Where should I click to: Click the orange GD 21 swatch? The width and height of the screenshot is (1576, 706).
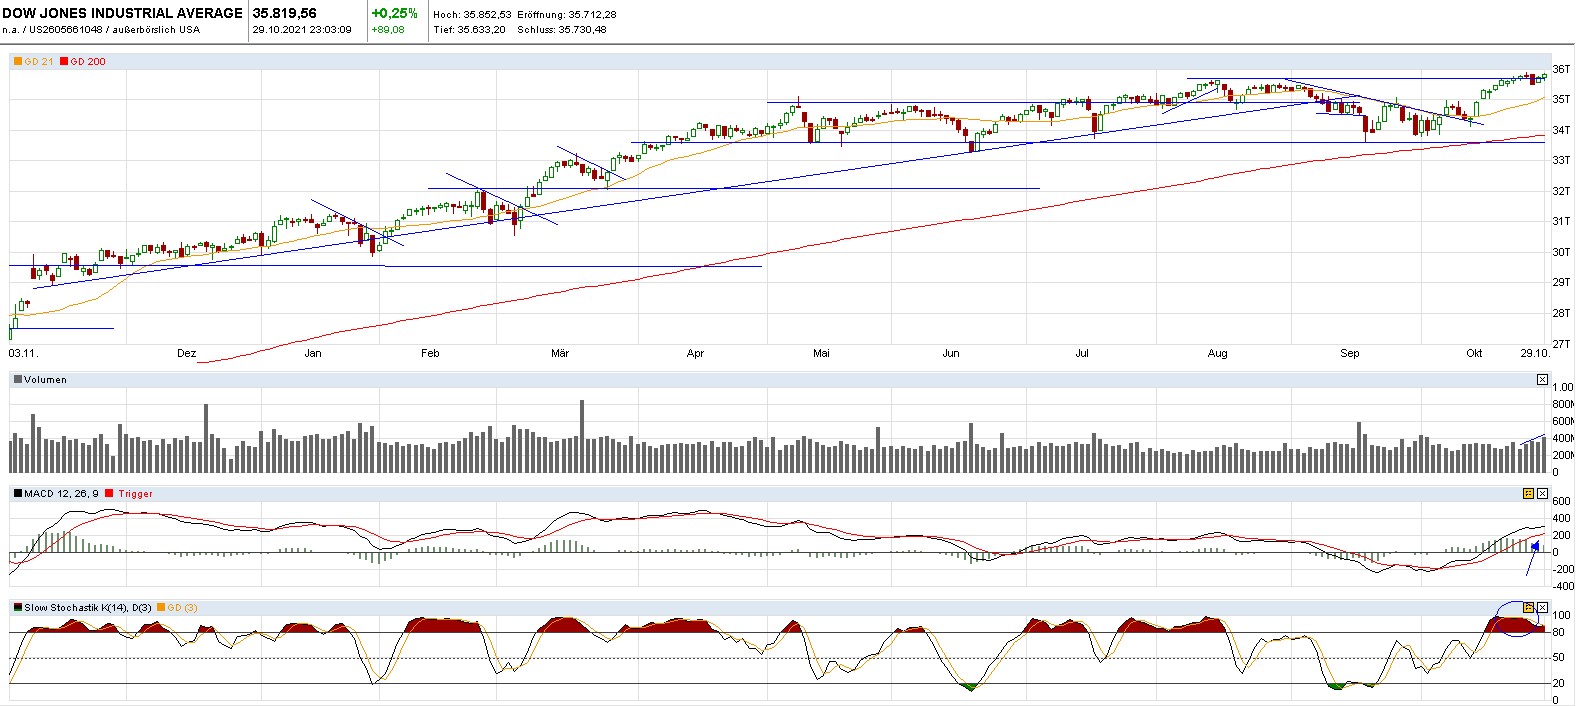click(18, 62)
